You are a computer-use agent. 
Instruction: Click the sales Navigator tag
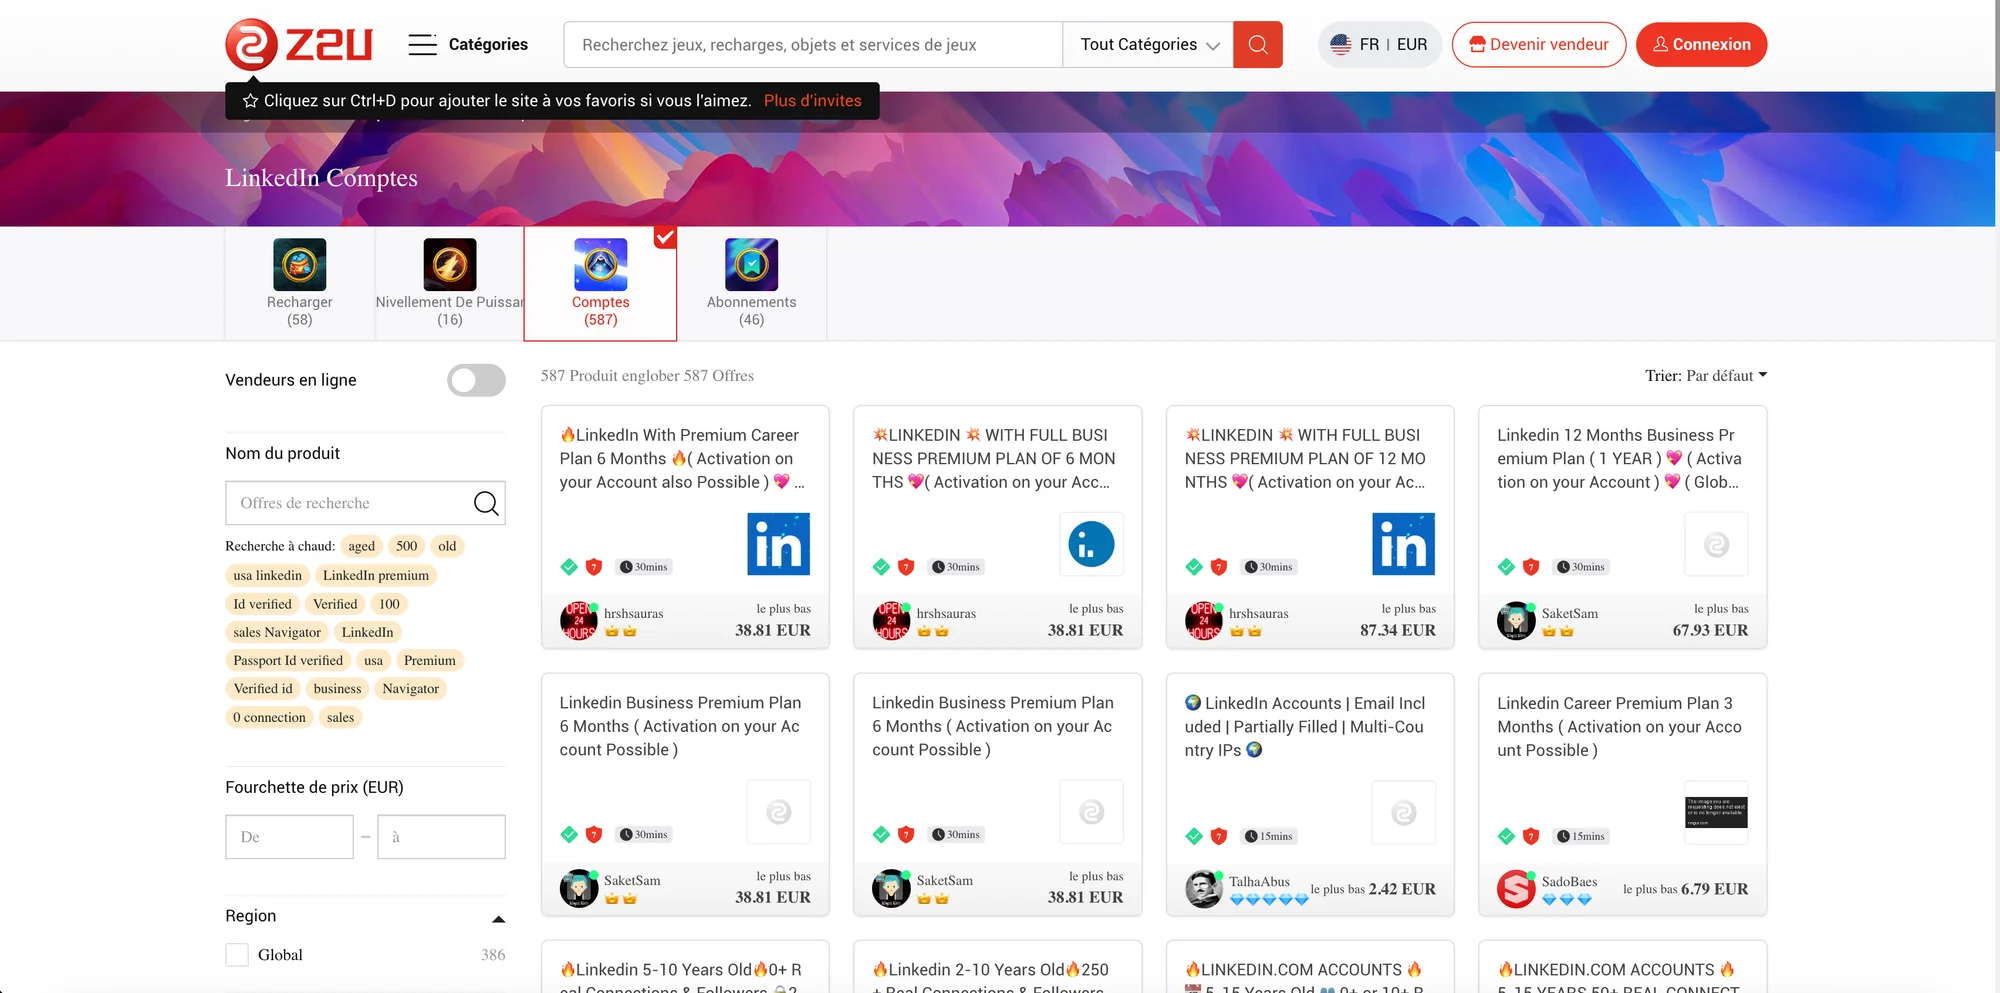click(277, 632)
